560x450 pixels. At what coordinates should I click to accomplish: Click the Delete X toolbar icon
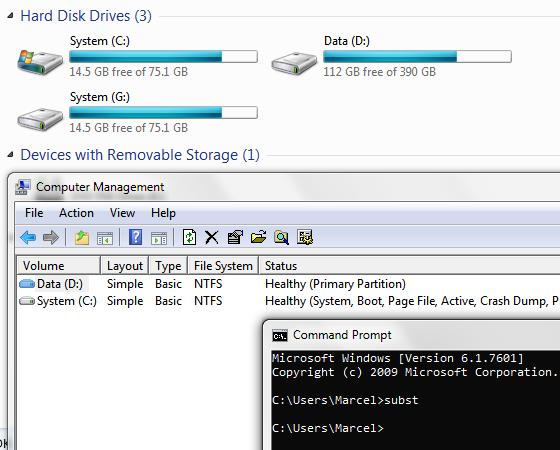212,238
